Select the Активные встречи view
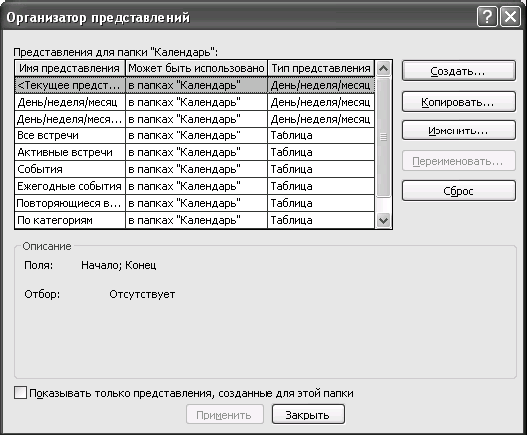 click(x=195, y=152)
